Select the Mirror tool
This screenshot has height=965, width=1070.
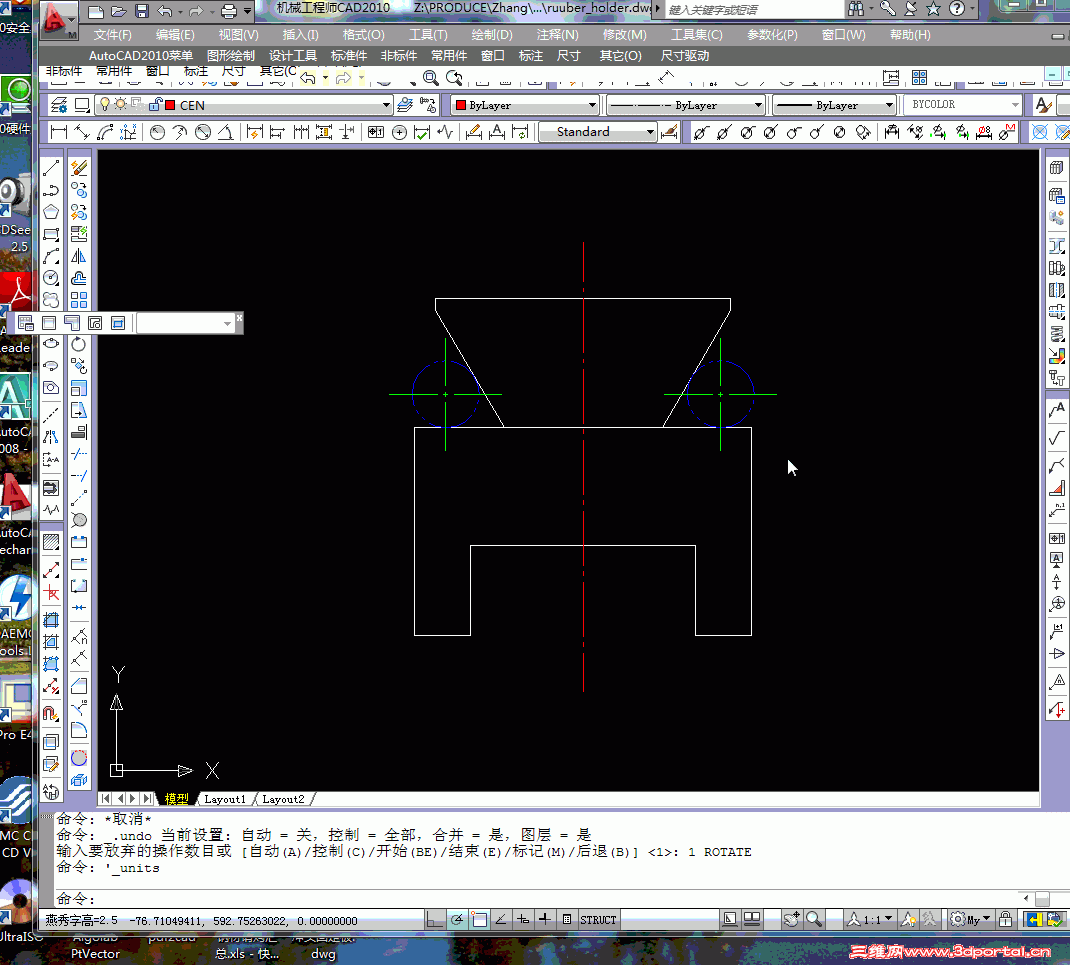pyautogui.click(x=79, y=257)
